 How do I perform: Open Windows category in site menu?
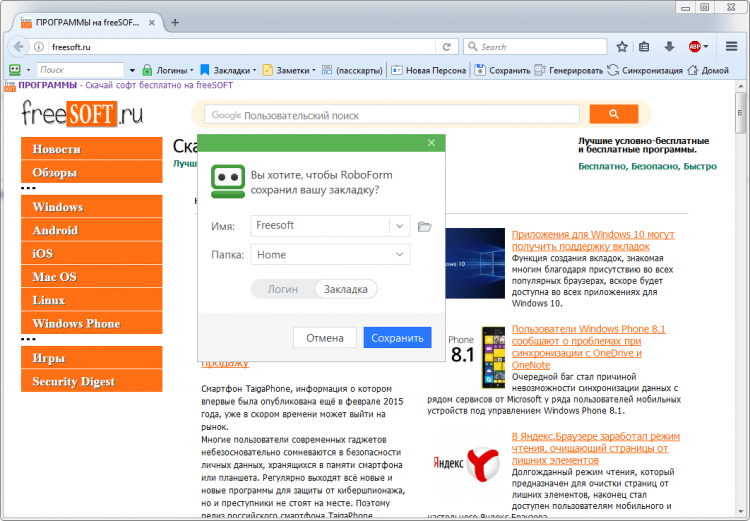[92, 207]
